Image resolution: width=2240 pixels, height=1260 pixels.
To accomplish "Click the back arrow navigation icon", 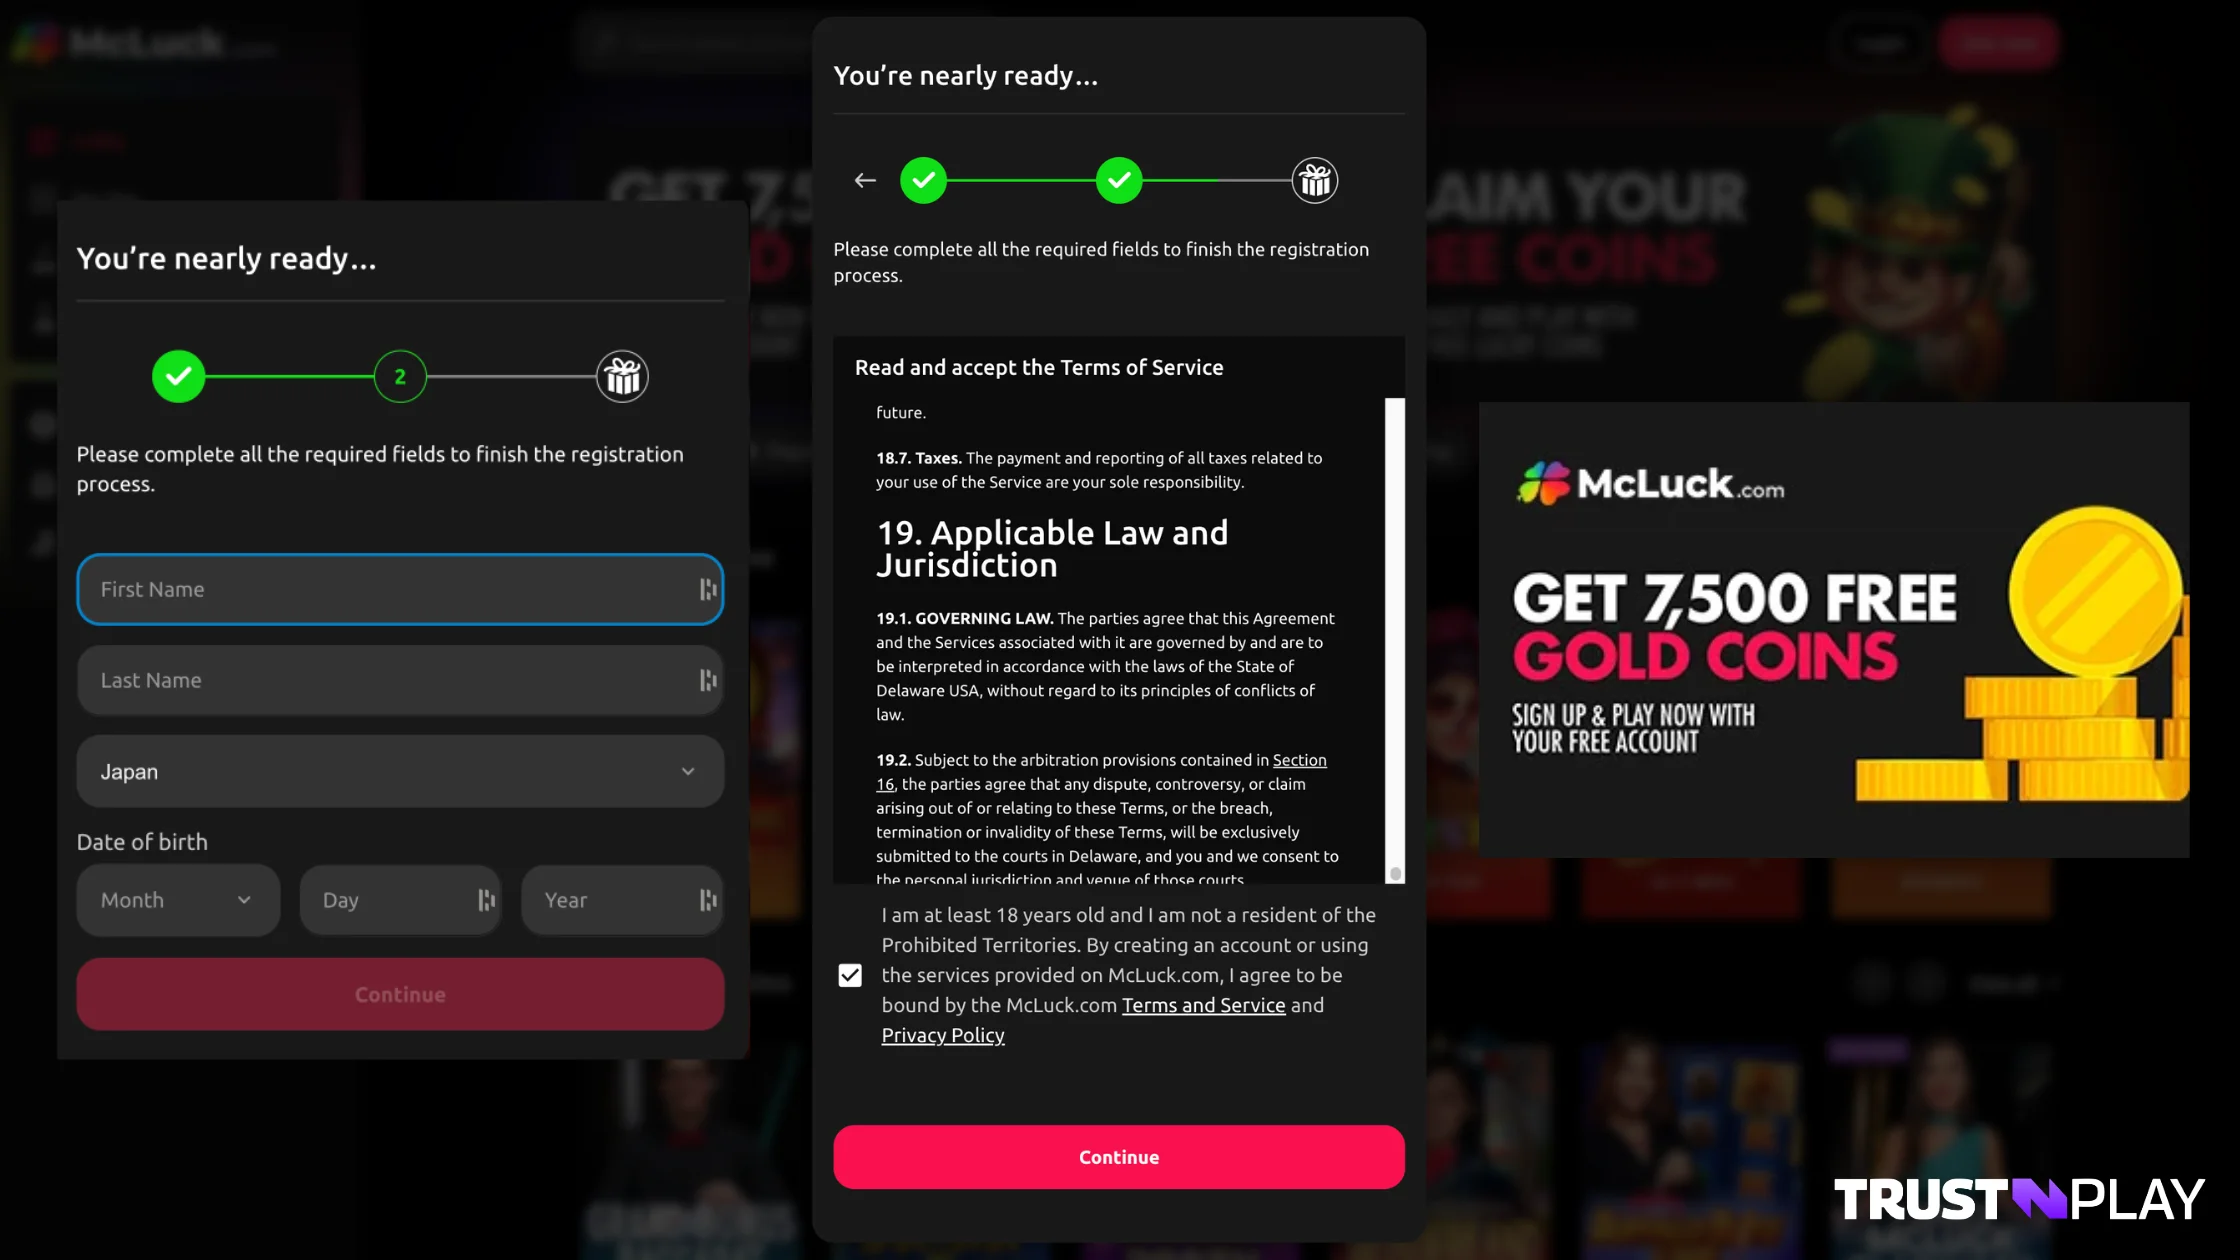I will coord(865,180).
